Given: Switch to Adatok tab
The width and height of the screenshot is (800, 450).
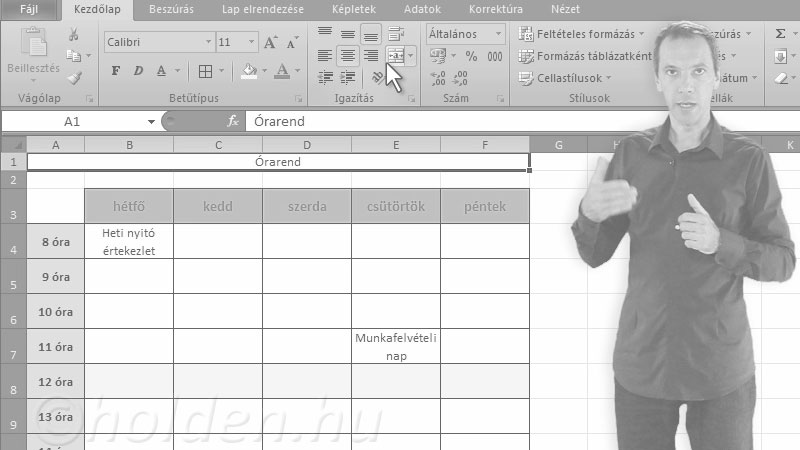Looking at the screenshot, I should [422, 9].
